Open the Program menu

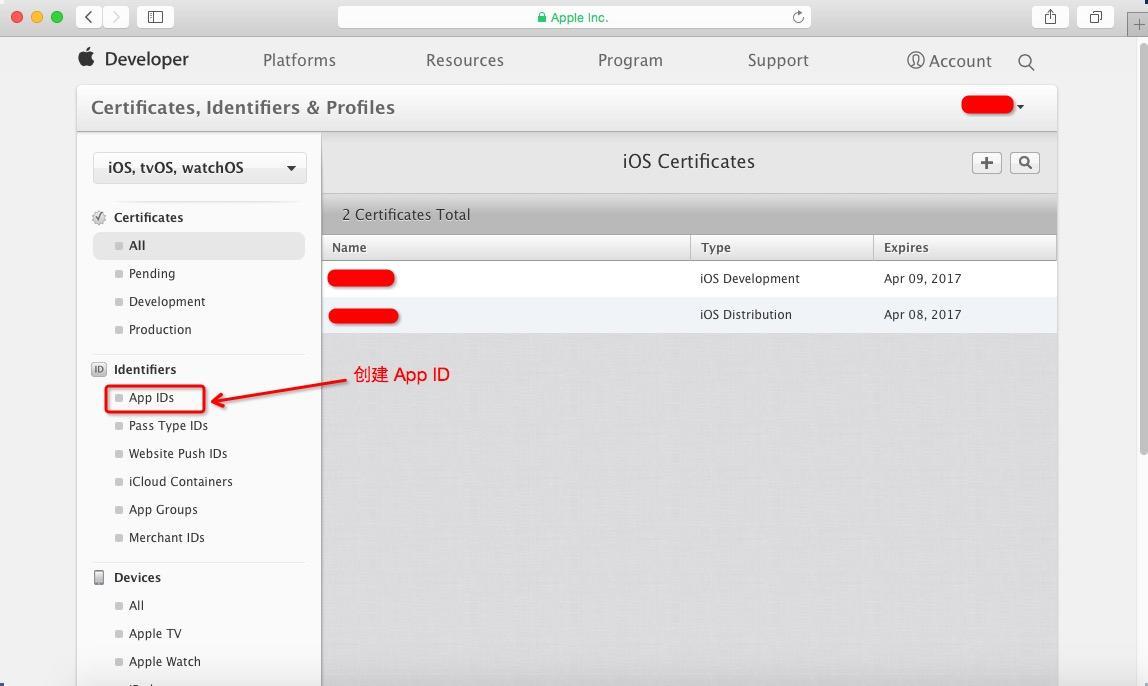point(630,60)
